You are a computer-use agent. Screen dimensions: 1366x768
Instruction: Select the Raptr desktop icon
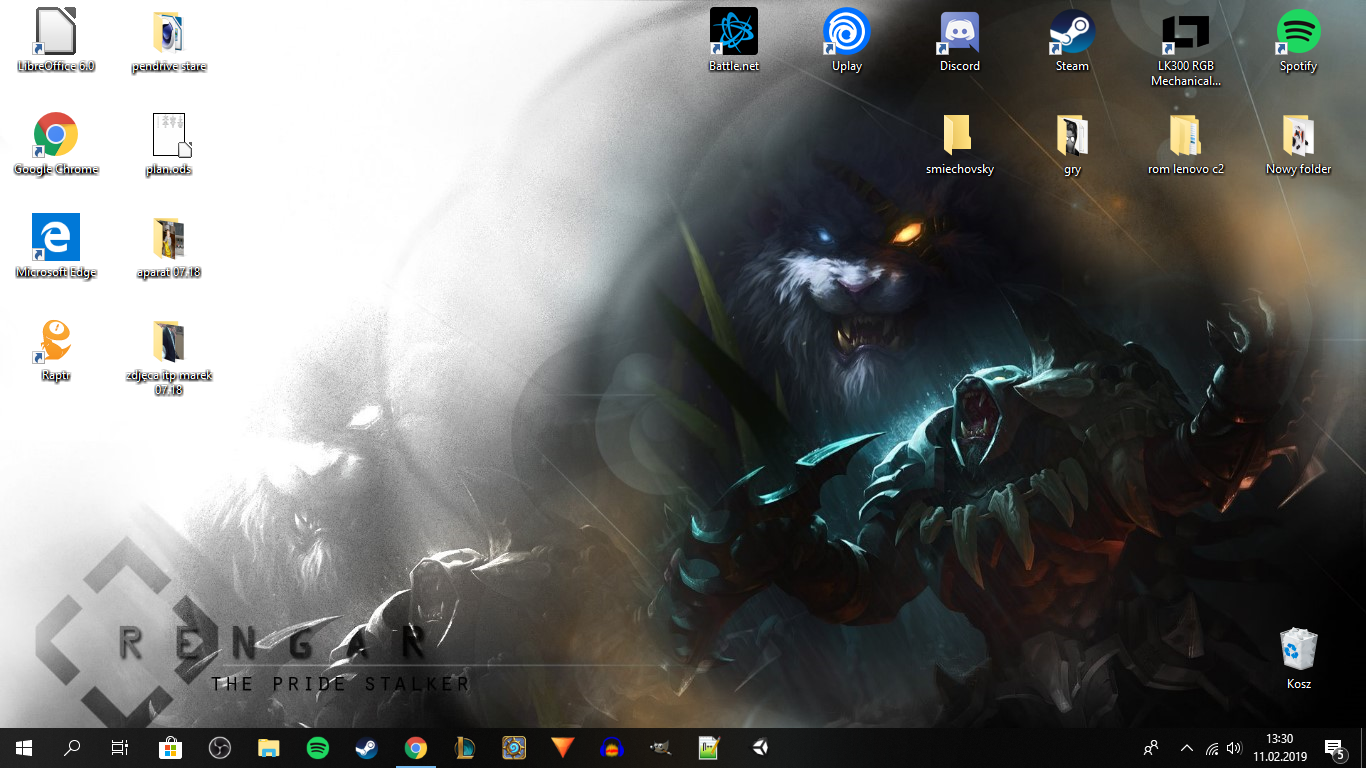[x=56, y=350]
